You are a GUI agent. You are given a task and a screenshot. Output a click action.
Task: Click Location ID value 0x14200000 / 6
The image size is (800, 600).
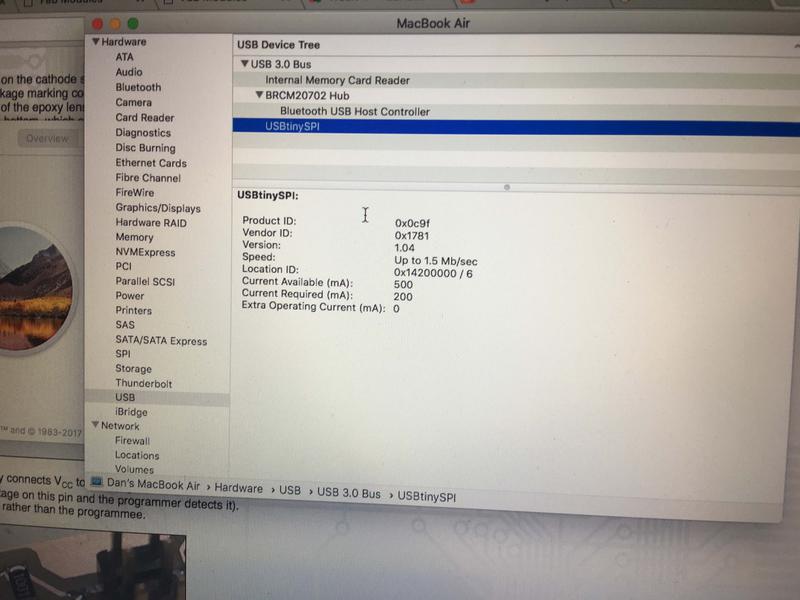(433, 273)
